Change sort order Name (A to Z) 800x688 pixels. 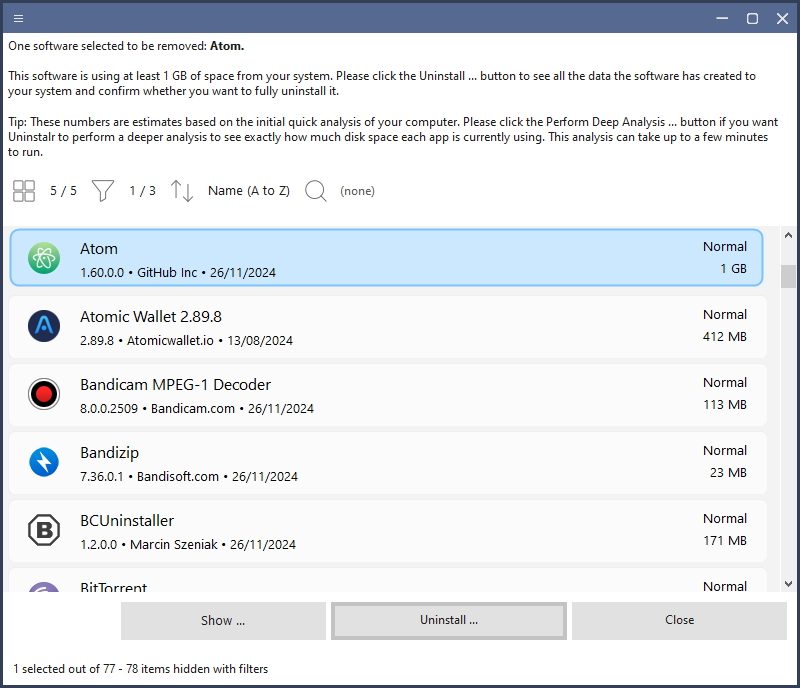(x=249, y=191)
